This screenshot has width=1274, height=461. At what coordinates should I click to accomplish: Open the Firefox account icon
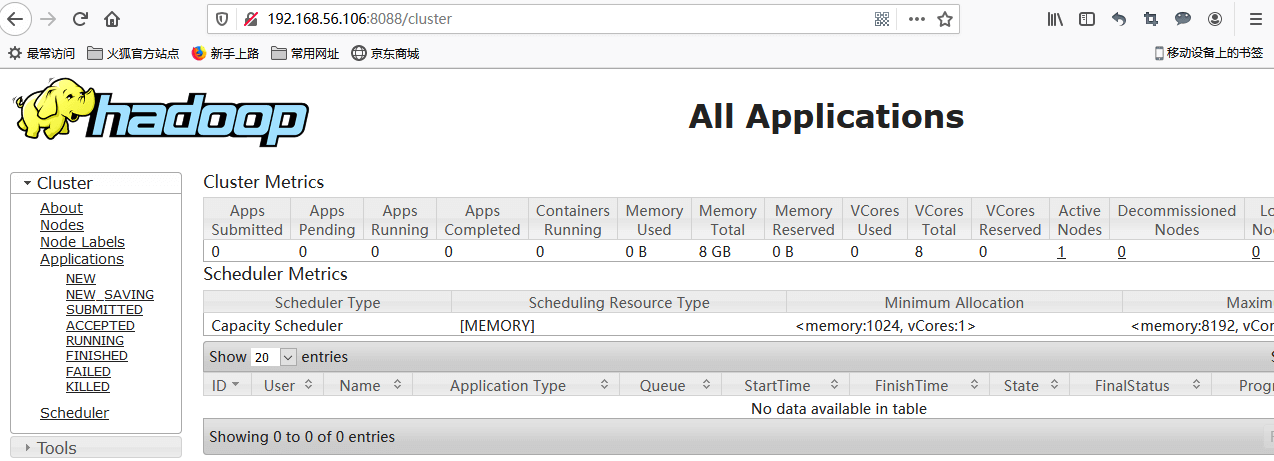tap(1215, 19)
